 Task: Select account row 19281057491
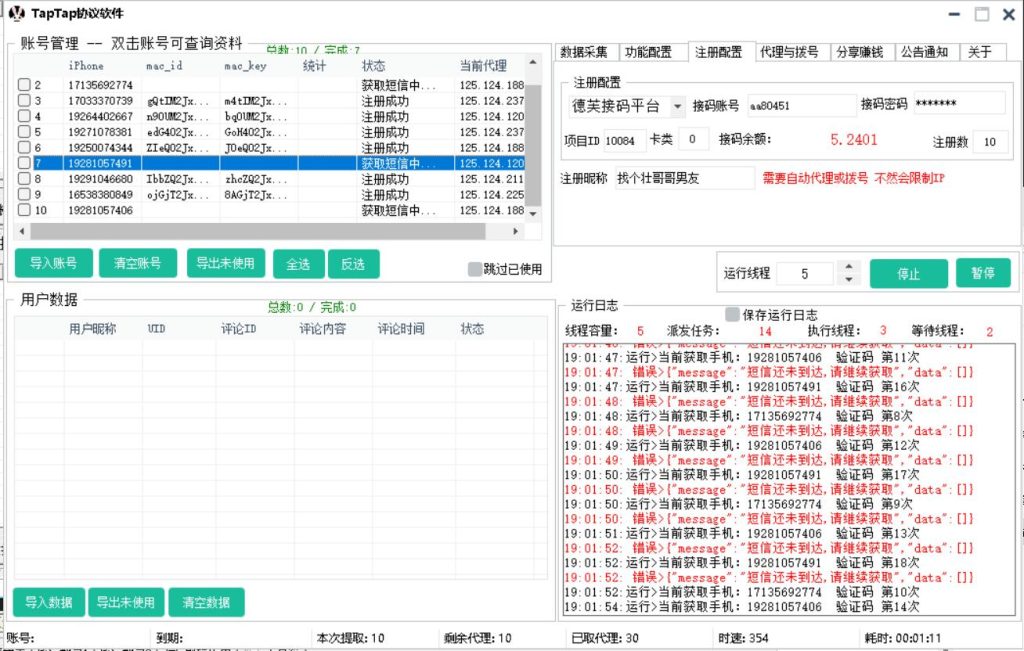[100, 163]
